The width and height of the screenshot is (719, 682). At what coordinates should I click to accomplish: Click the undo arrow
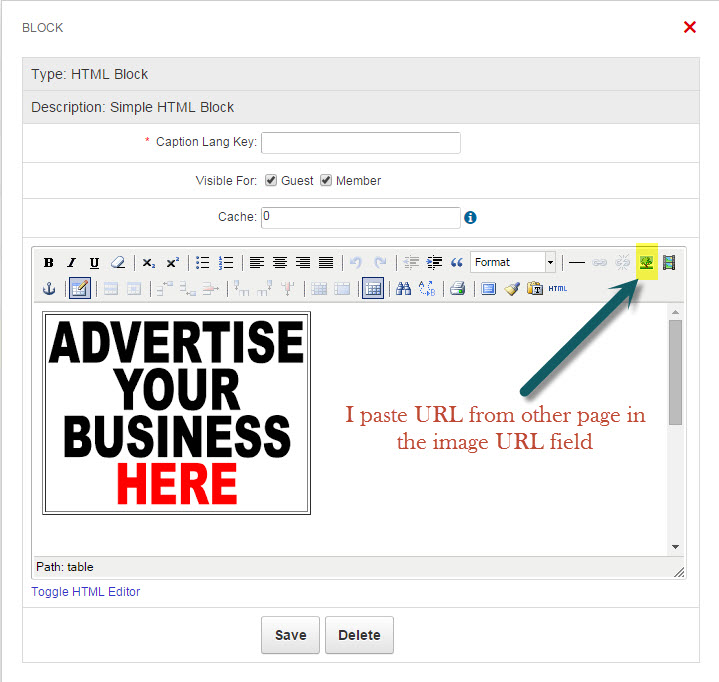coord(356,263)
